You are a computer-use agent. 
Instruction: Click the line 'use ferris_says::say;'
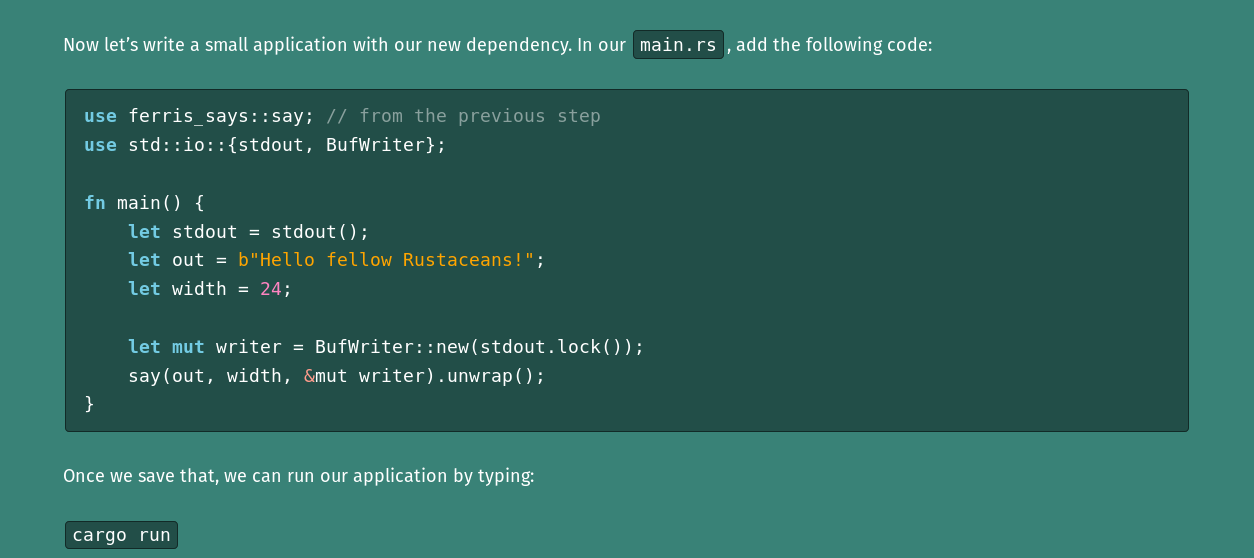pos(199,116)
